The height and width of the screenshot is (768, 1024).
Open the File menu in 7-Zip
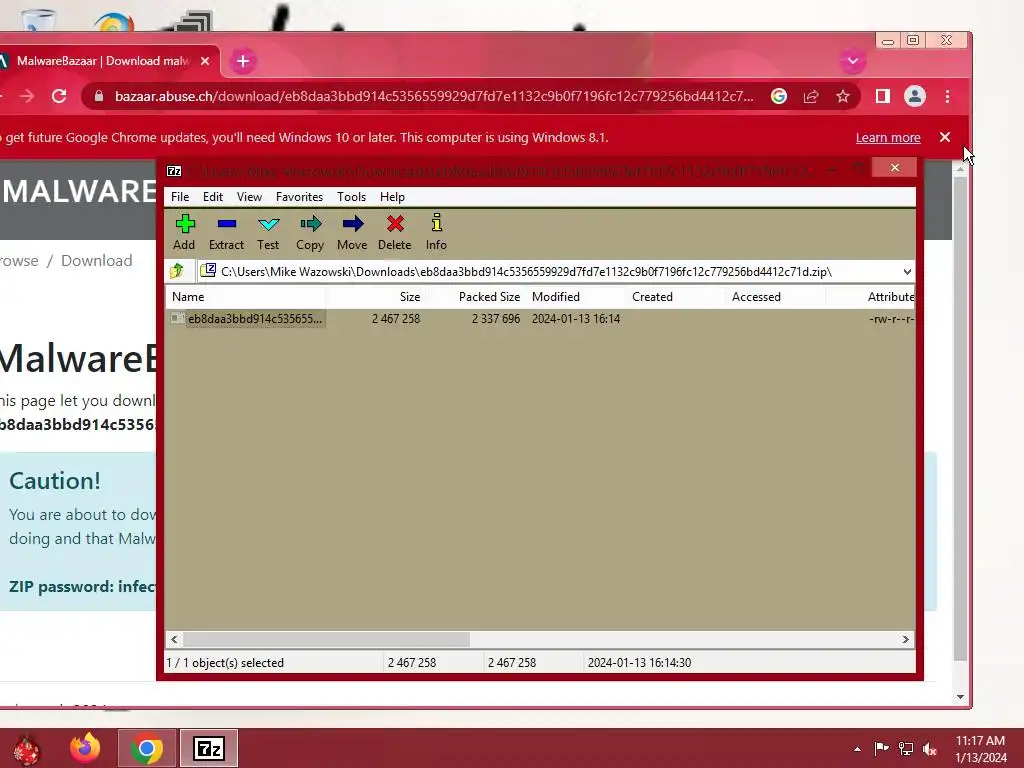[x=180, y=197]
